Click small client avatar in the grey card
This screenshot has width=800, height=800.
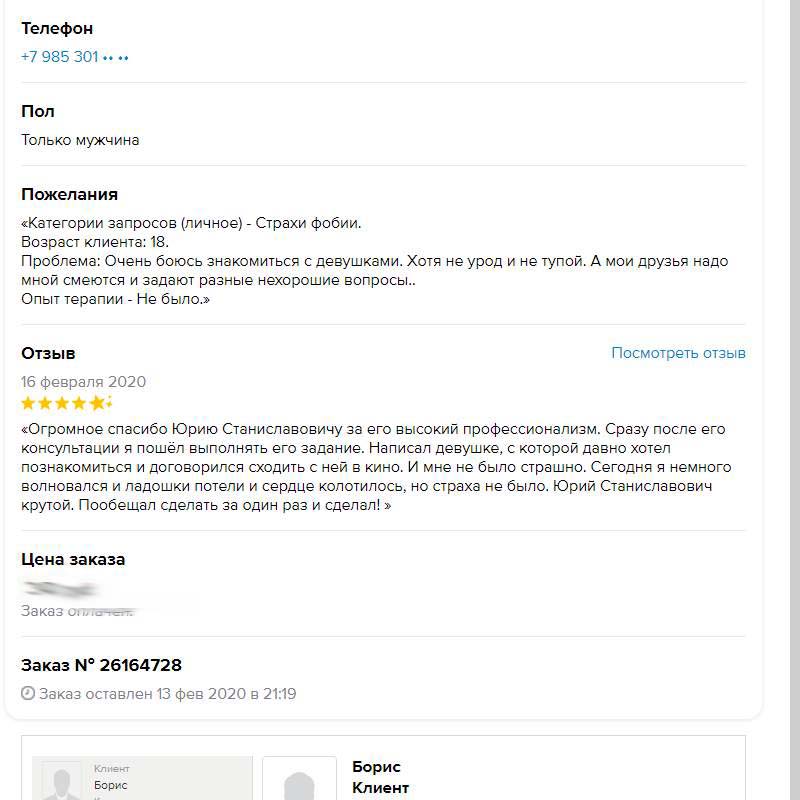click(x=62, y=780)
